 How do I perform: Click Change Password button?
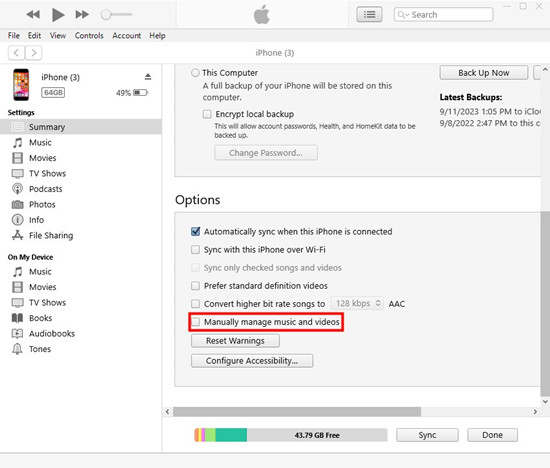pyautogui.click(x=266, y=153)
